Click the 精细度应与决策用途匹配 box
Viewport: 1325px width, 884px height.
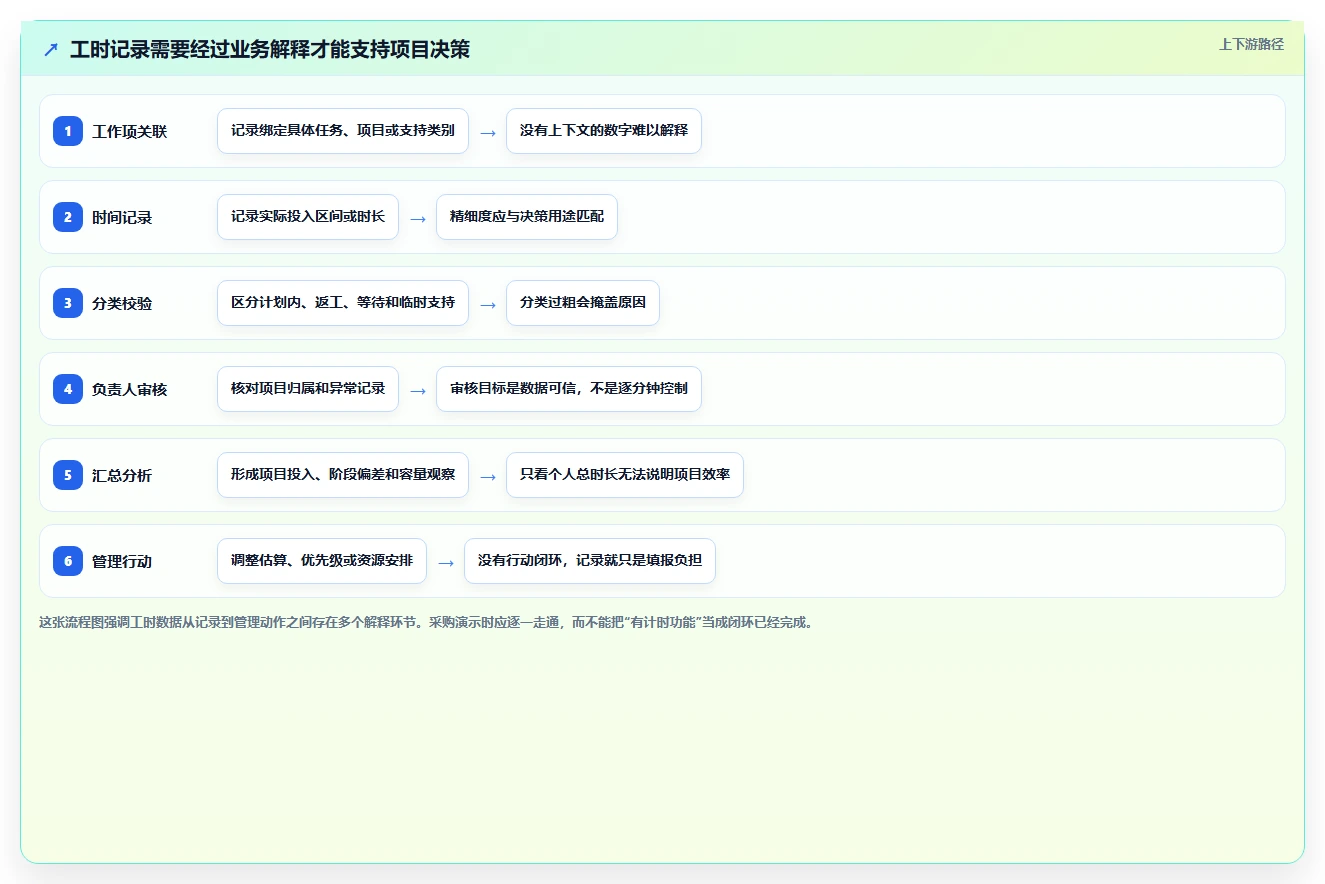527,217
